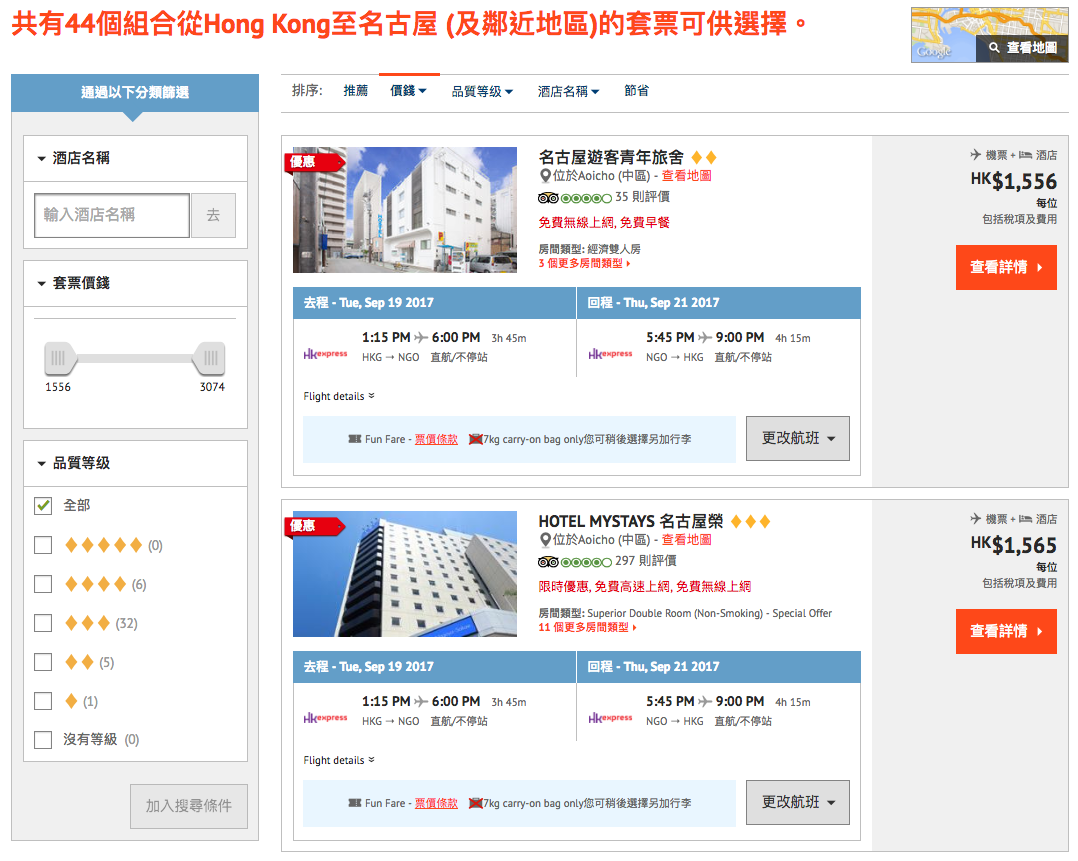Sort results by 酒店名稱

pyautogui.click(x=568, y=91)
